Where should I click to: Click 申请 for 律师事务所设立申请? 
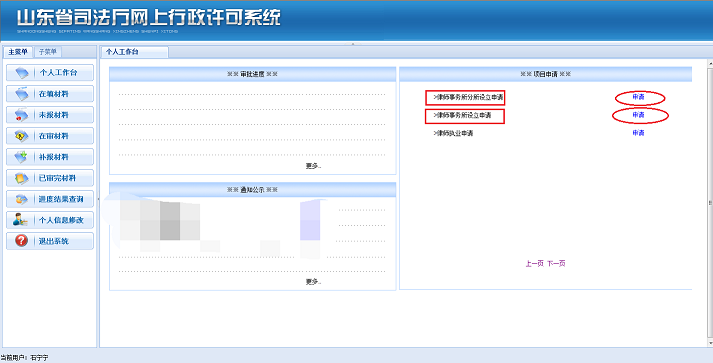pyautogui.click(x=638, y=115)
